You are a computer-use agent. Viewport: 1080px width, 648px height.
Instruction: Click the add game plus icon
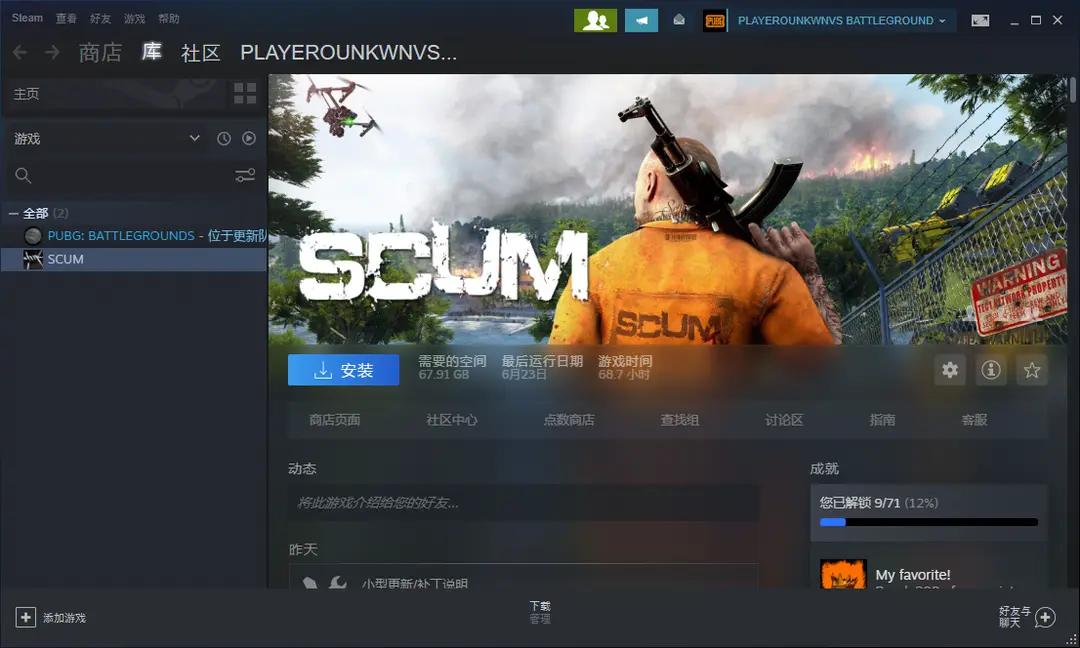click(x=25, y=618)
